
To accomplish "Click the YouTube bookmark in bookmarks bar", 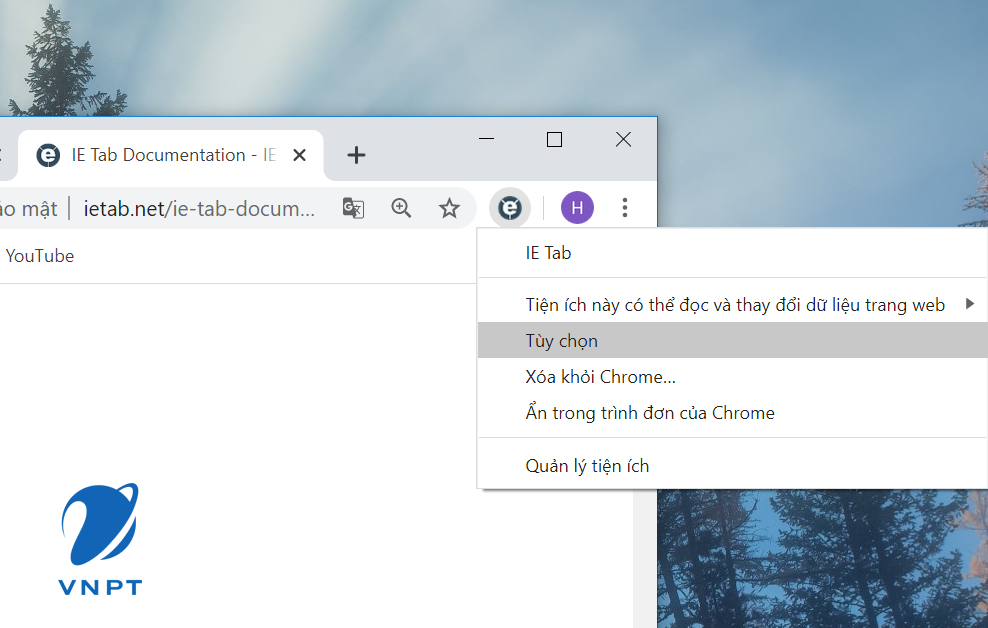I will pos(40,256).
